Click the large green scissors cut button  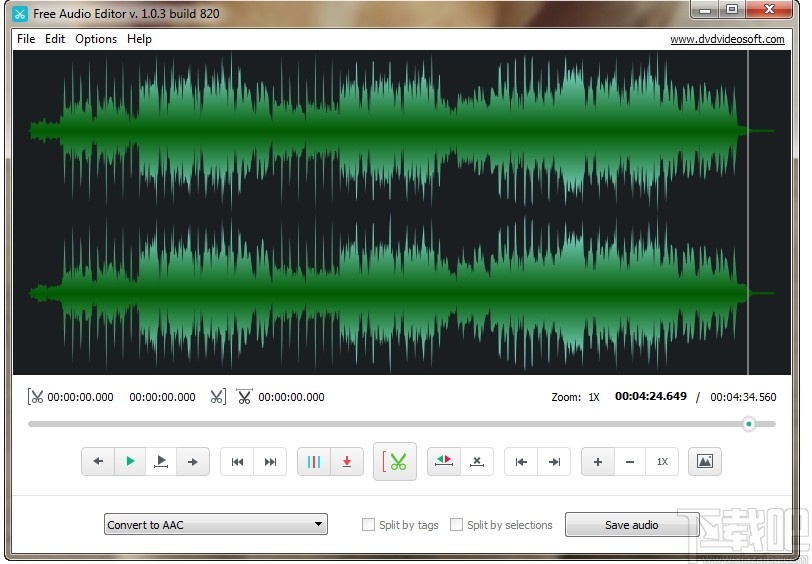click(x=395, y=461)
